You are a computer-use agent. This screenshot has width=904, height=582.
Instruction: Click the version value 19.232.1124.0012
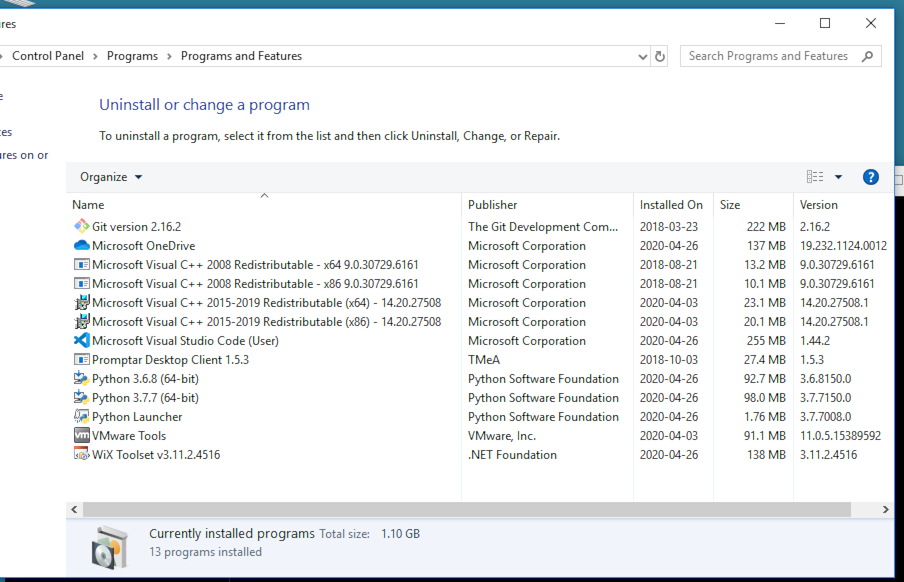click(x=843, y=246)
